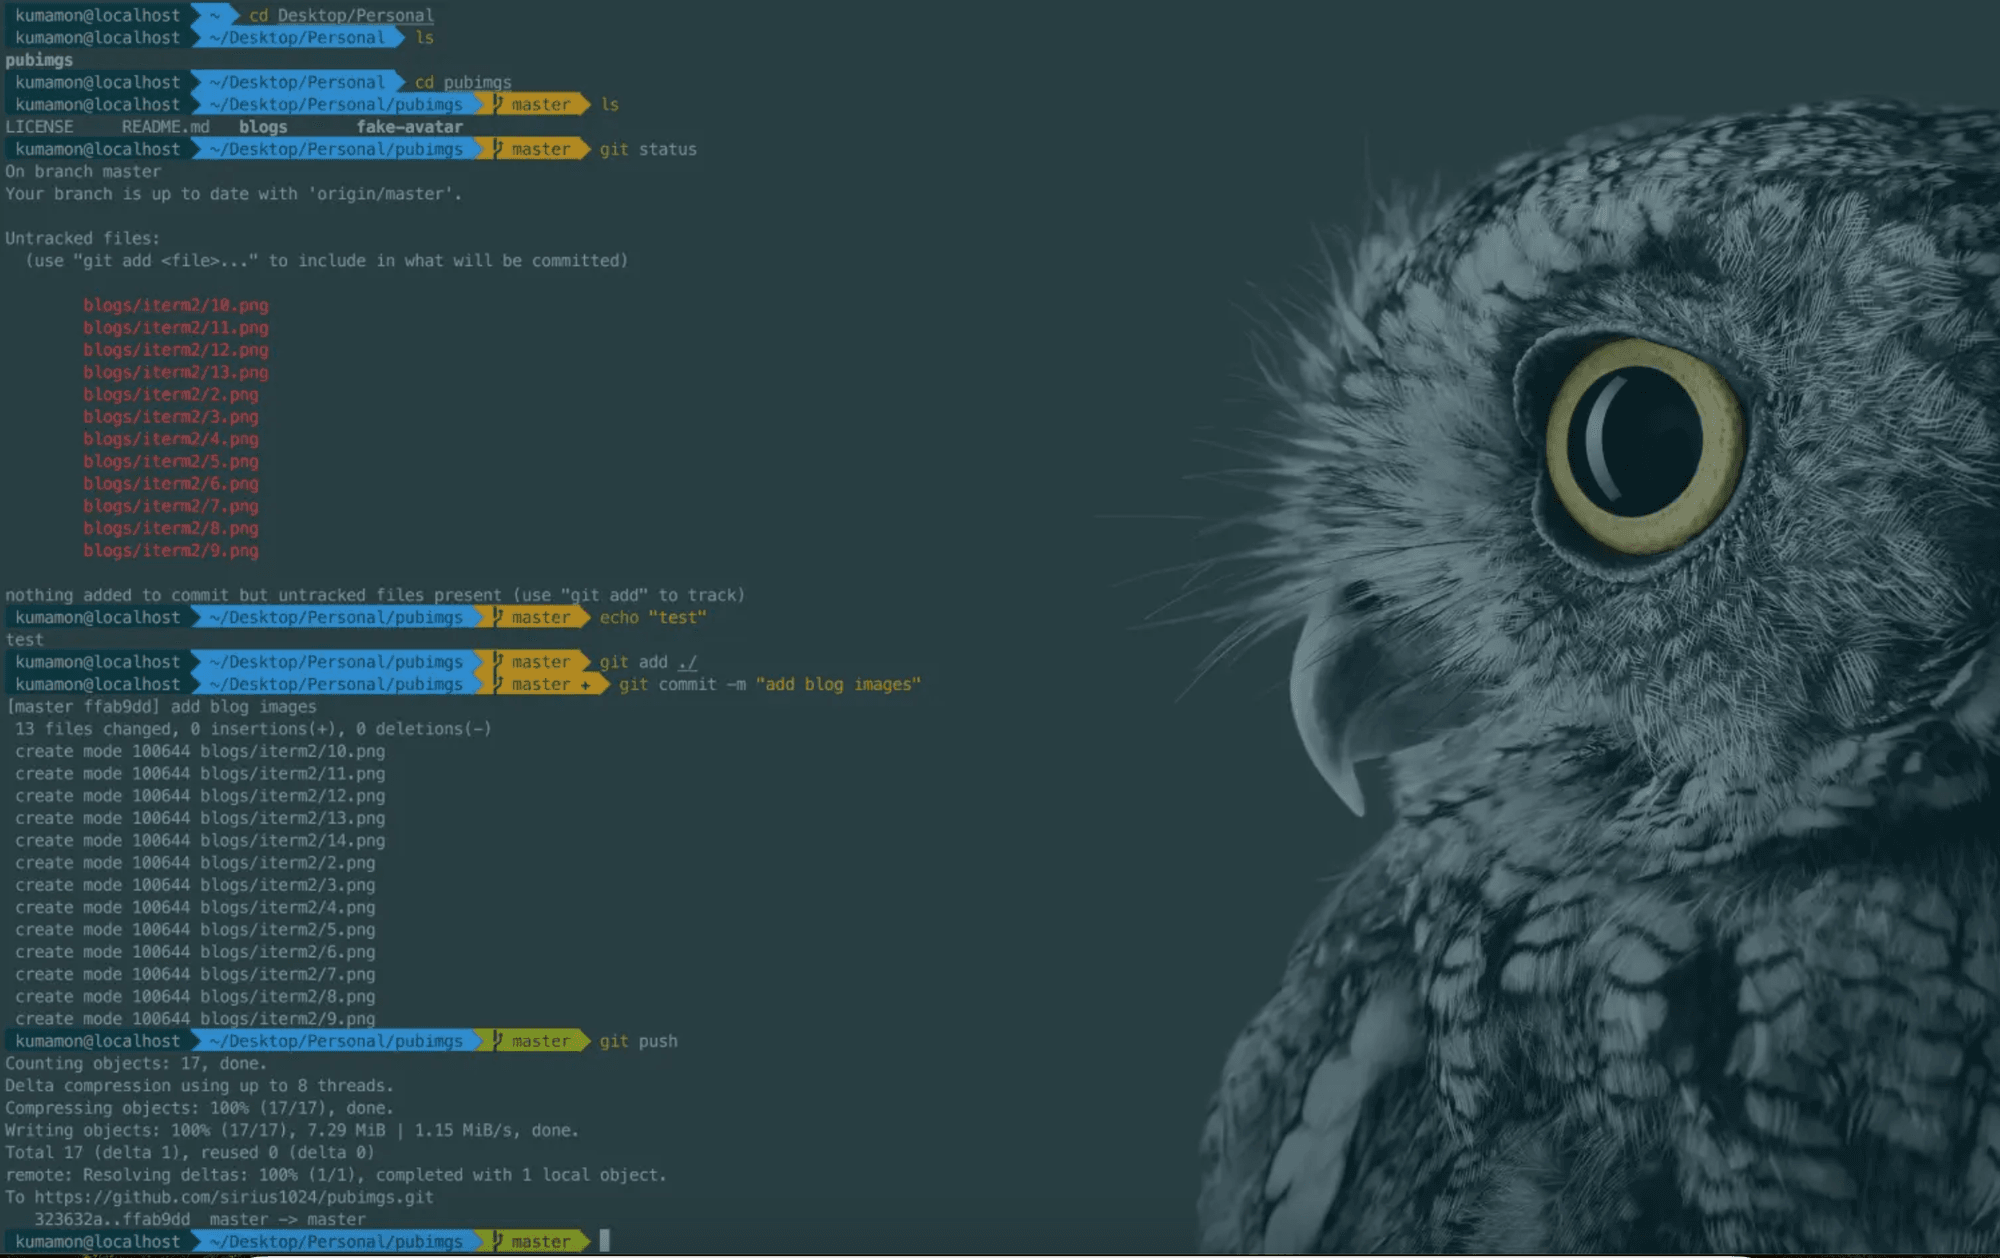Image resolution: width=2000 pixels, height=1258 pixels.
Task: Select the 'README.md' file name
Action: 166,127
